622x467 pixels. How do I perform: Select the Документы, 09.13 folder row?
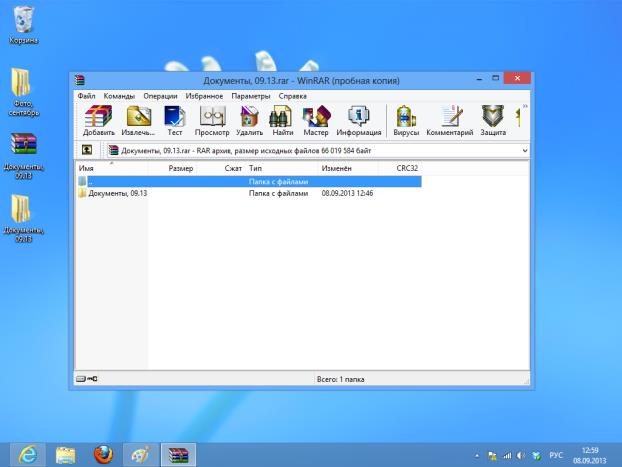[x=249, y=193]
